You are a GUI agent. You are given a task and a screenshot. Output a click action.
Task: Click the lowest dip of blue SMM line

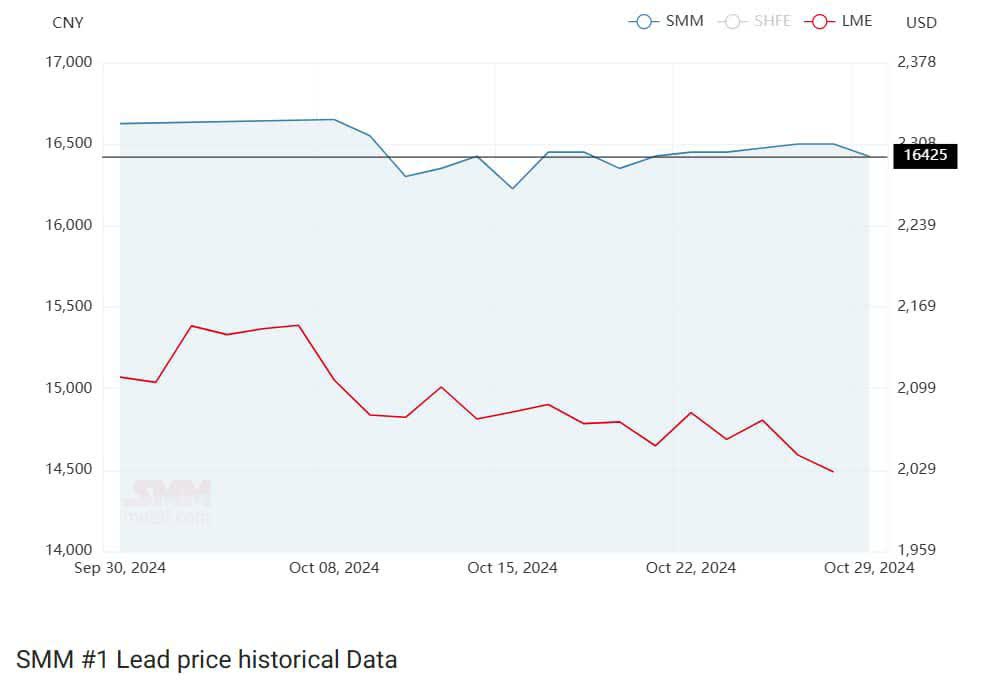pyautogui.click(x=513, y=188)
